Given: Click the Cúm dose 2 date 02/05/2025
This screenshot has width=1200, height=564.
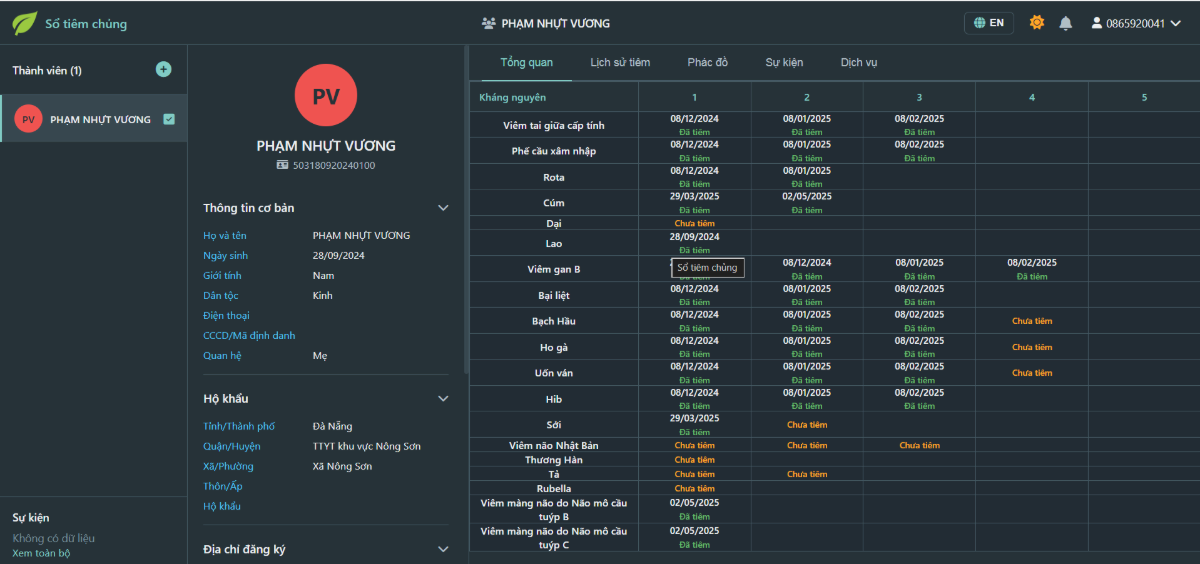Looking at the screenshot, I should (x=807, y=196).
